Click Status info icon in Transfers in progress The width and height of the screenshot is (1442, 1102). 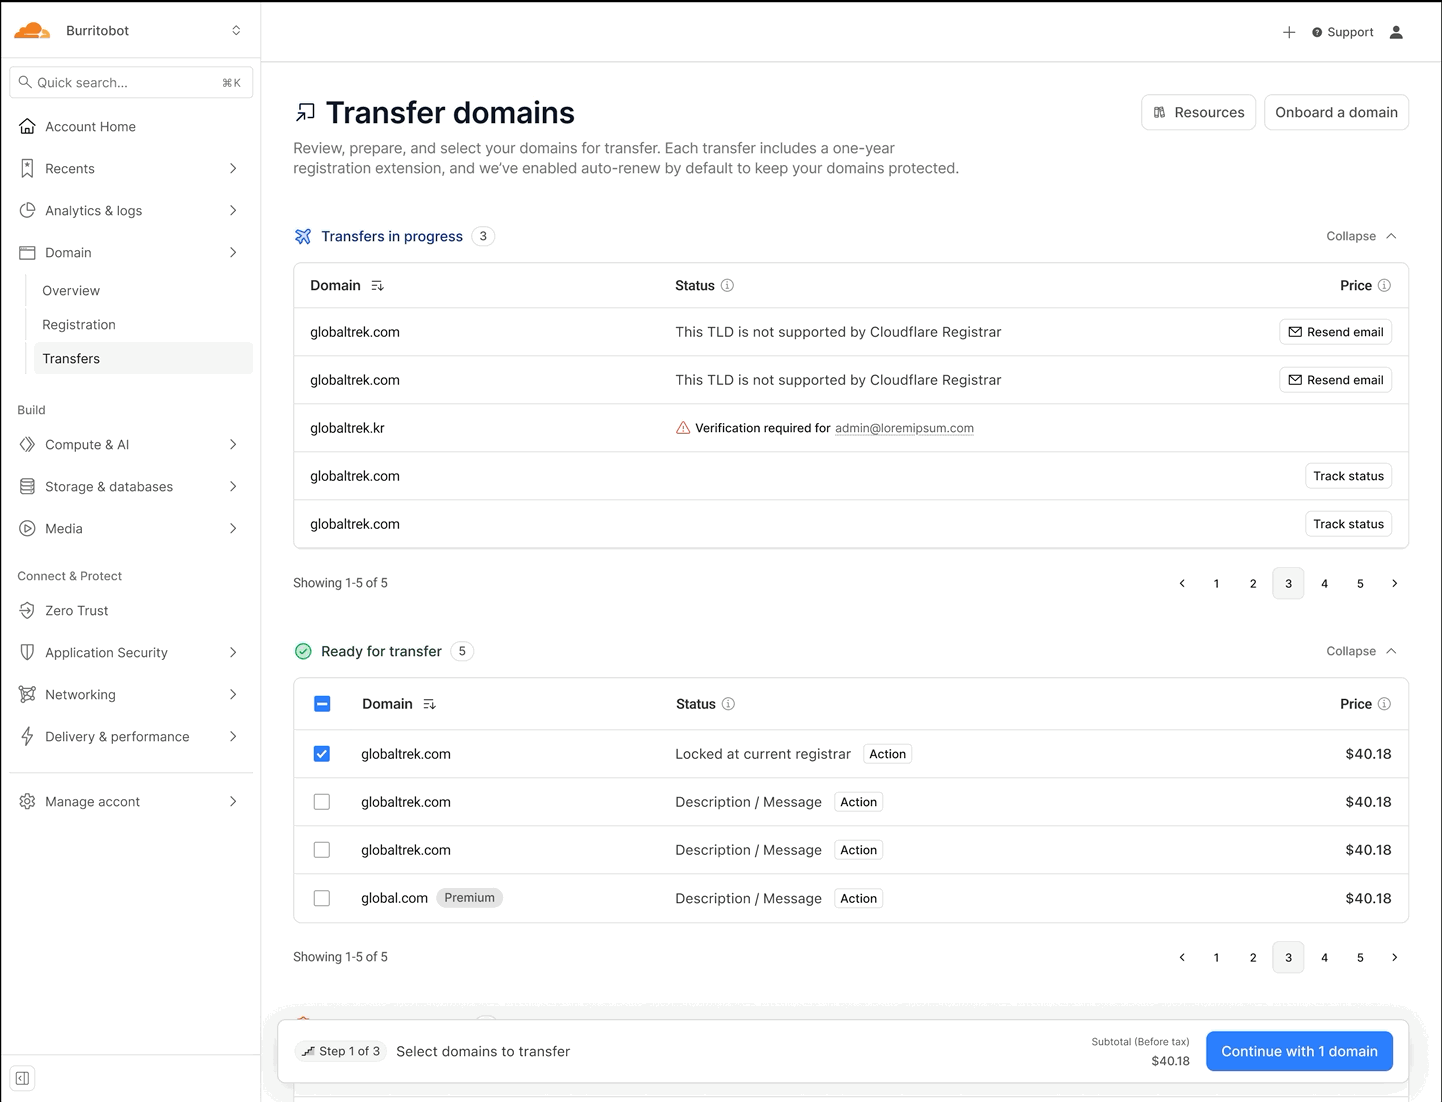[727, 285]
